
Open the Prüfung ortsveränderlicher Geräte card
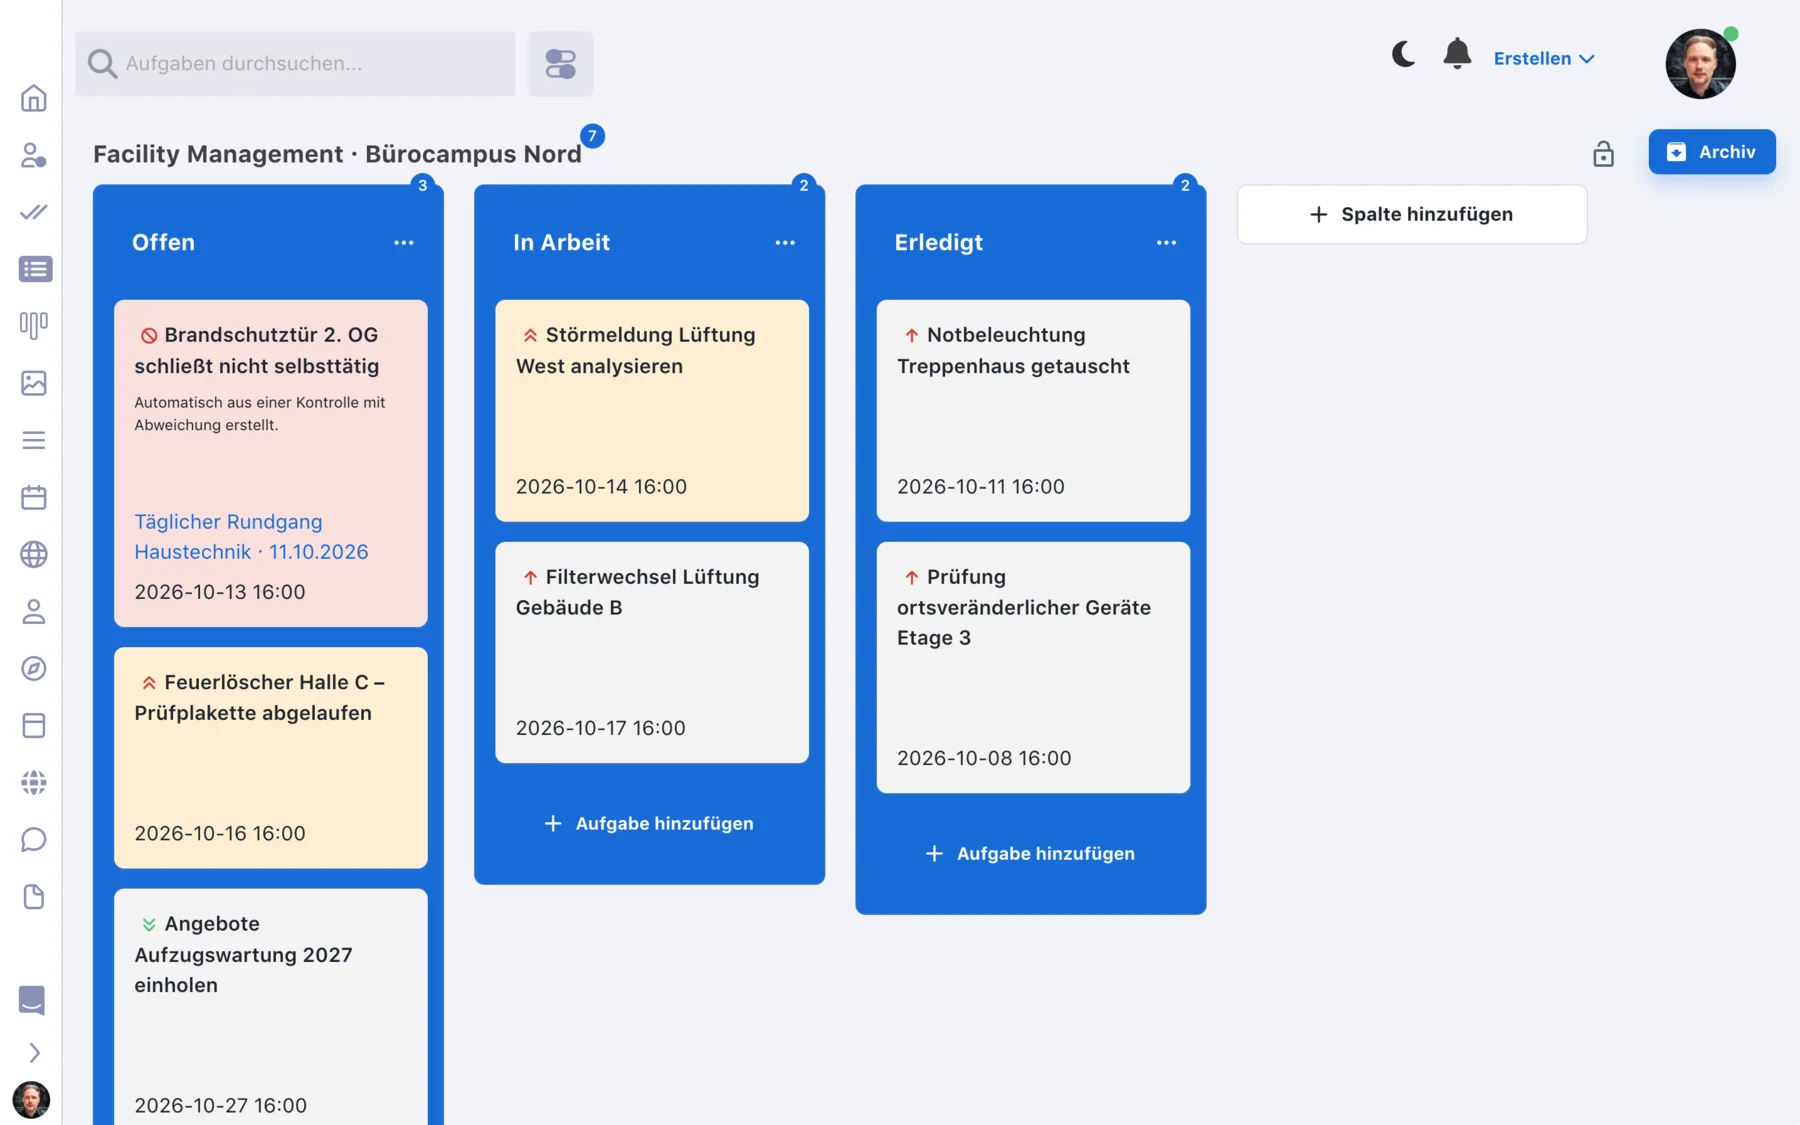click(x=1033, y=668)
